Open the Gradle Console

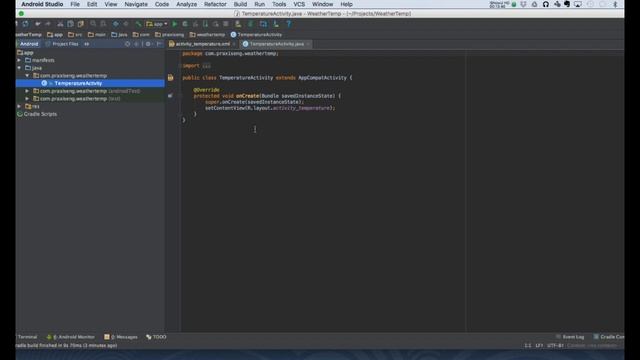[x=609, y=337]
